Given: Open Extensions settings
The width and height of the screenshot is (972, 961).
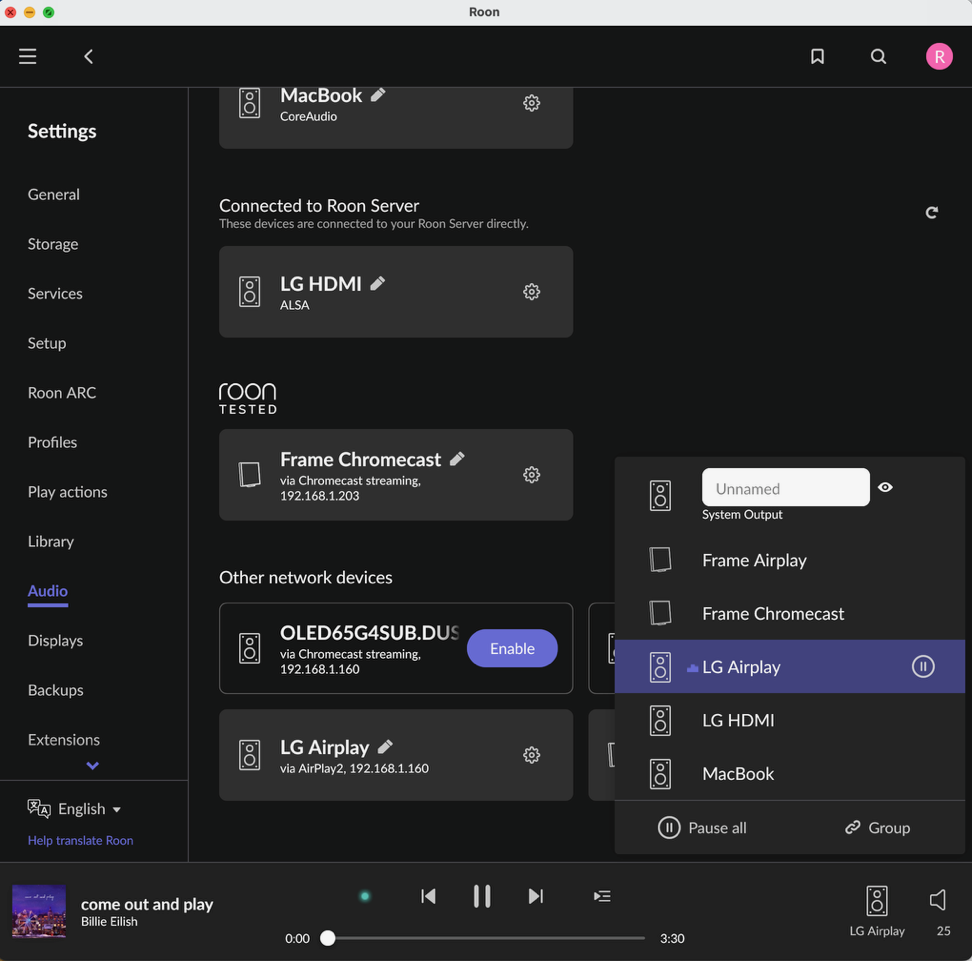Looking at the screenshot, I should (x=63, y=740).
